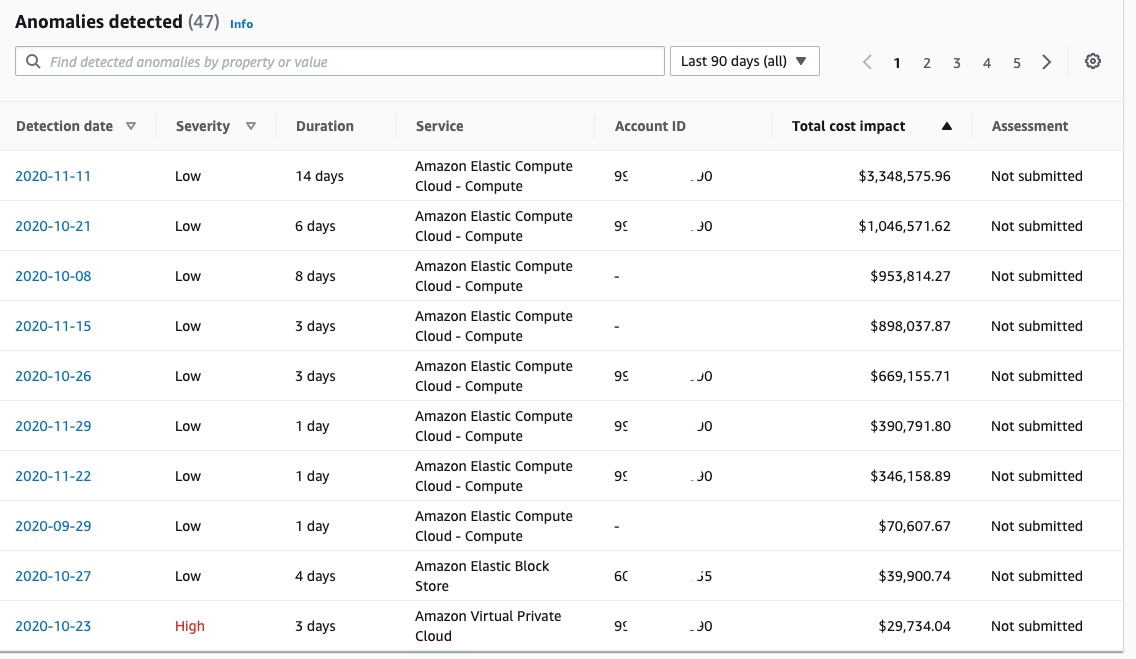
Task: Open Info link beside Anomalies detected
Action: pyautogui.click(x=241, y=24)
